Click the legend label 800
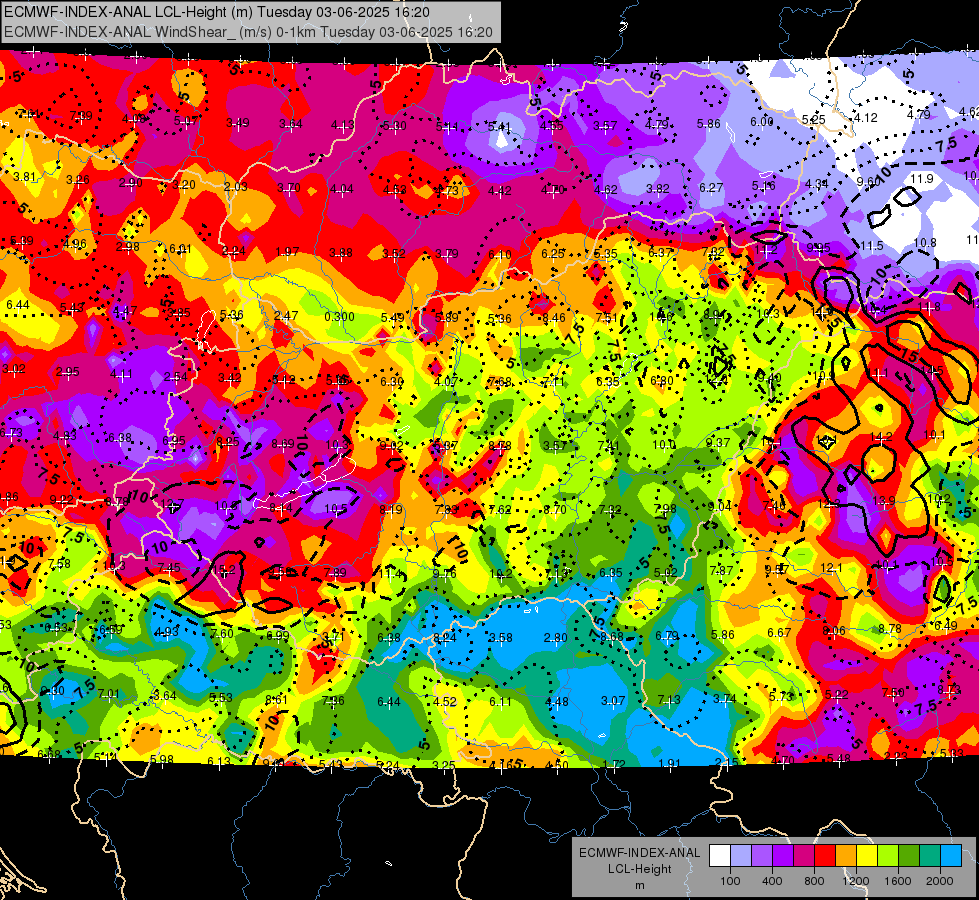 pyautogui.click(x=814, y=881)
